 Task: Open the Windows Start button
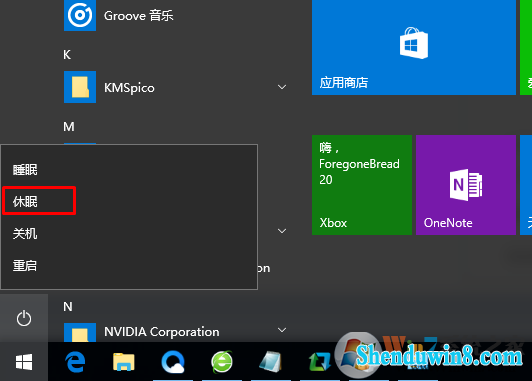click(x=24, y=362)
